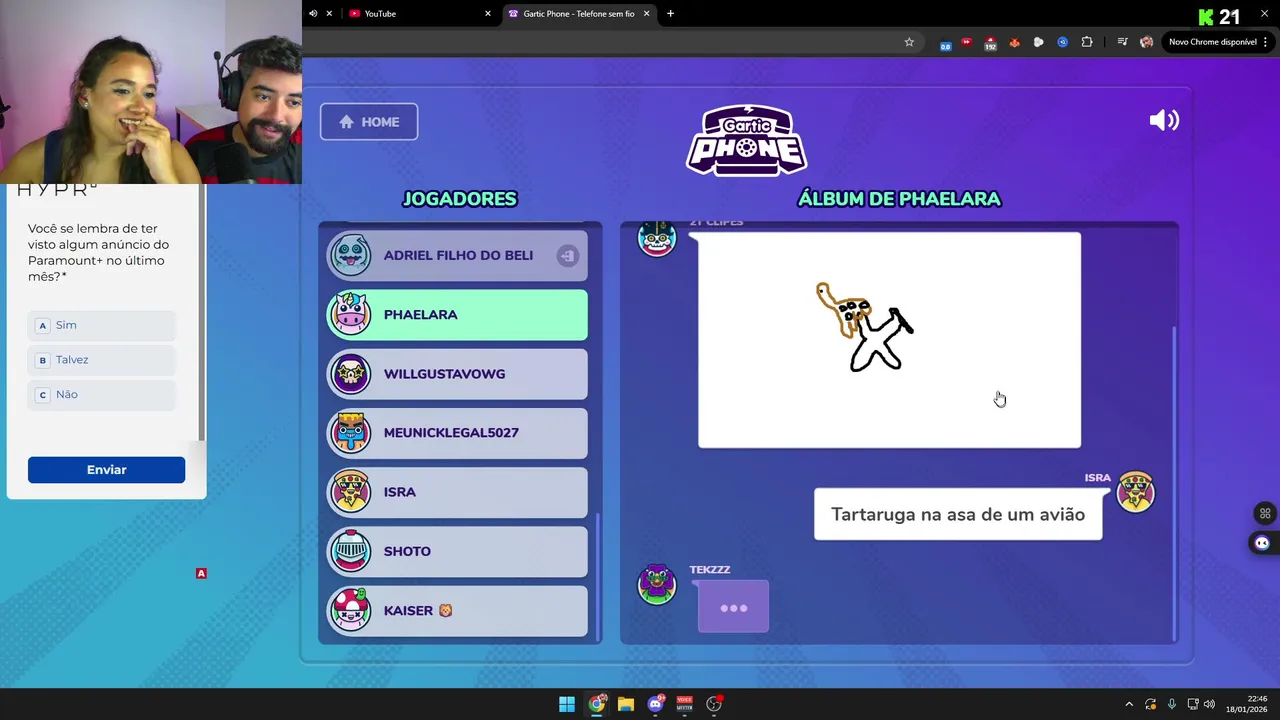The height and width of the screenshot is (720, 1280).
Task: Click 'Novo Chrome disponível' update button
Action: (x=1212, y=42)
